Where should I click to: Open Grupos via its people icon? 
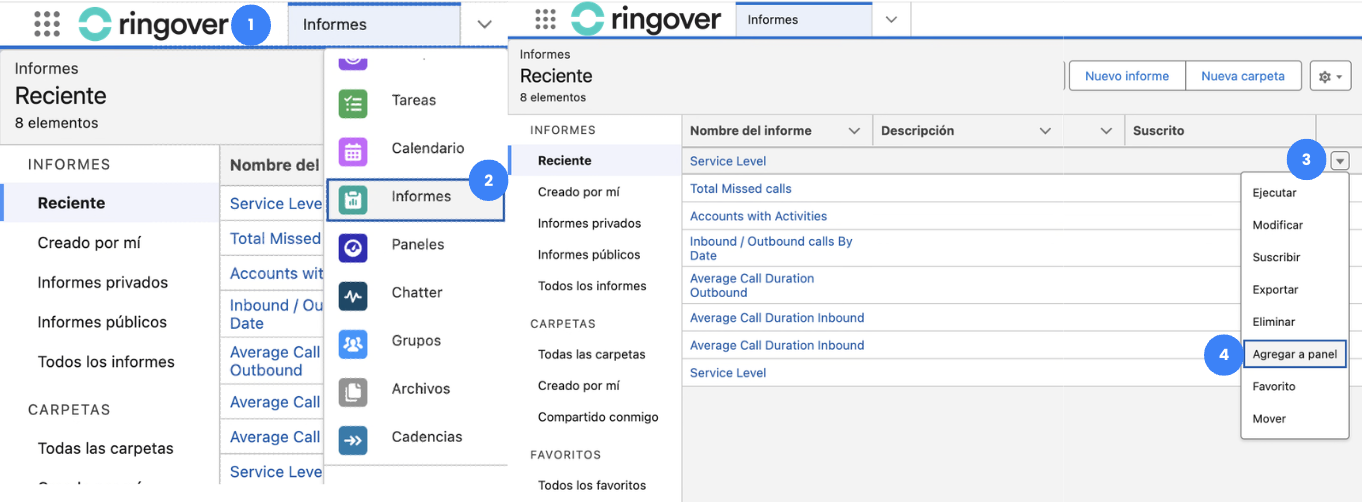coord(353,341)
